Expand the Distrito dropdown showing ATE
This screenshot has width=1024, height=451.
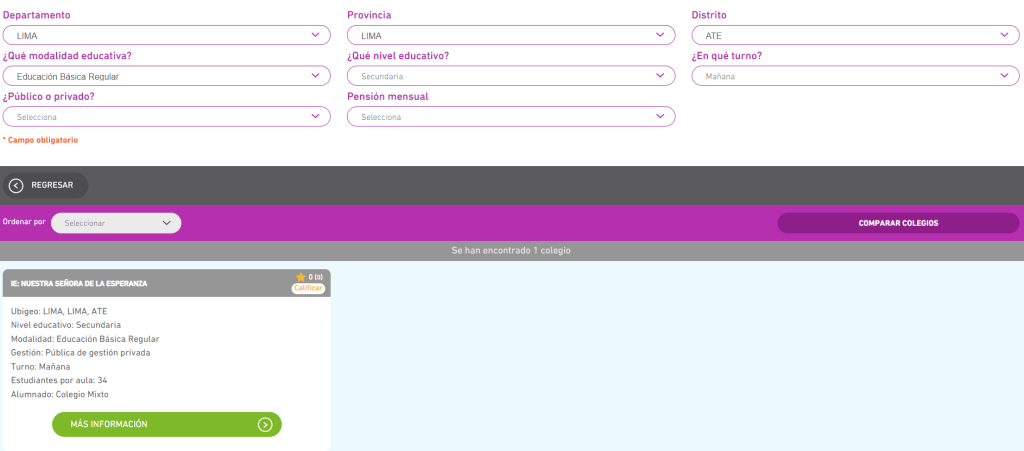(x=855, y=35)
